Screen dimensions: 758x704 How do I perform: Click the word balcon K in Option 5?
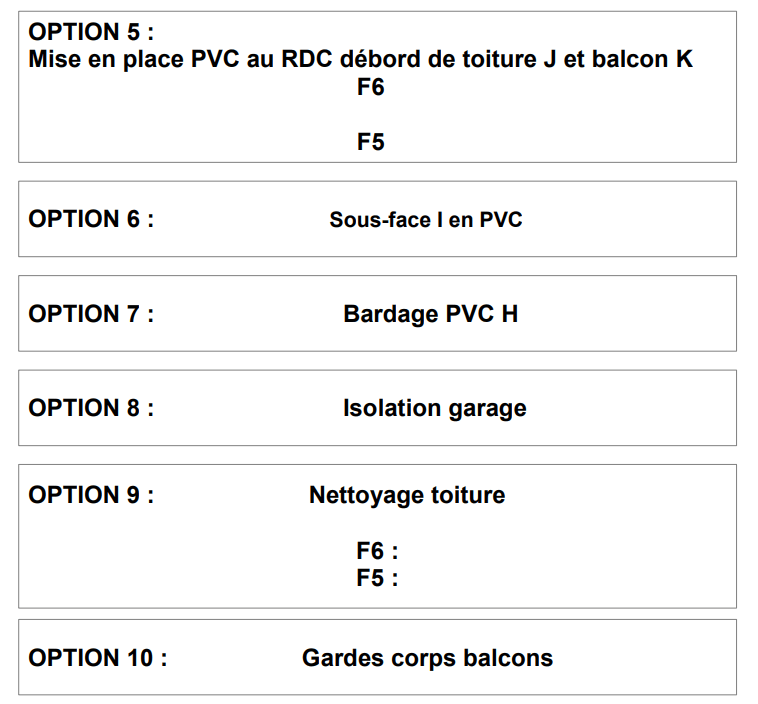(642, 59)
